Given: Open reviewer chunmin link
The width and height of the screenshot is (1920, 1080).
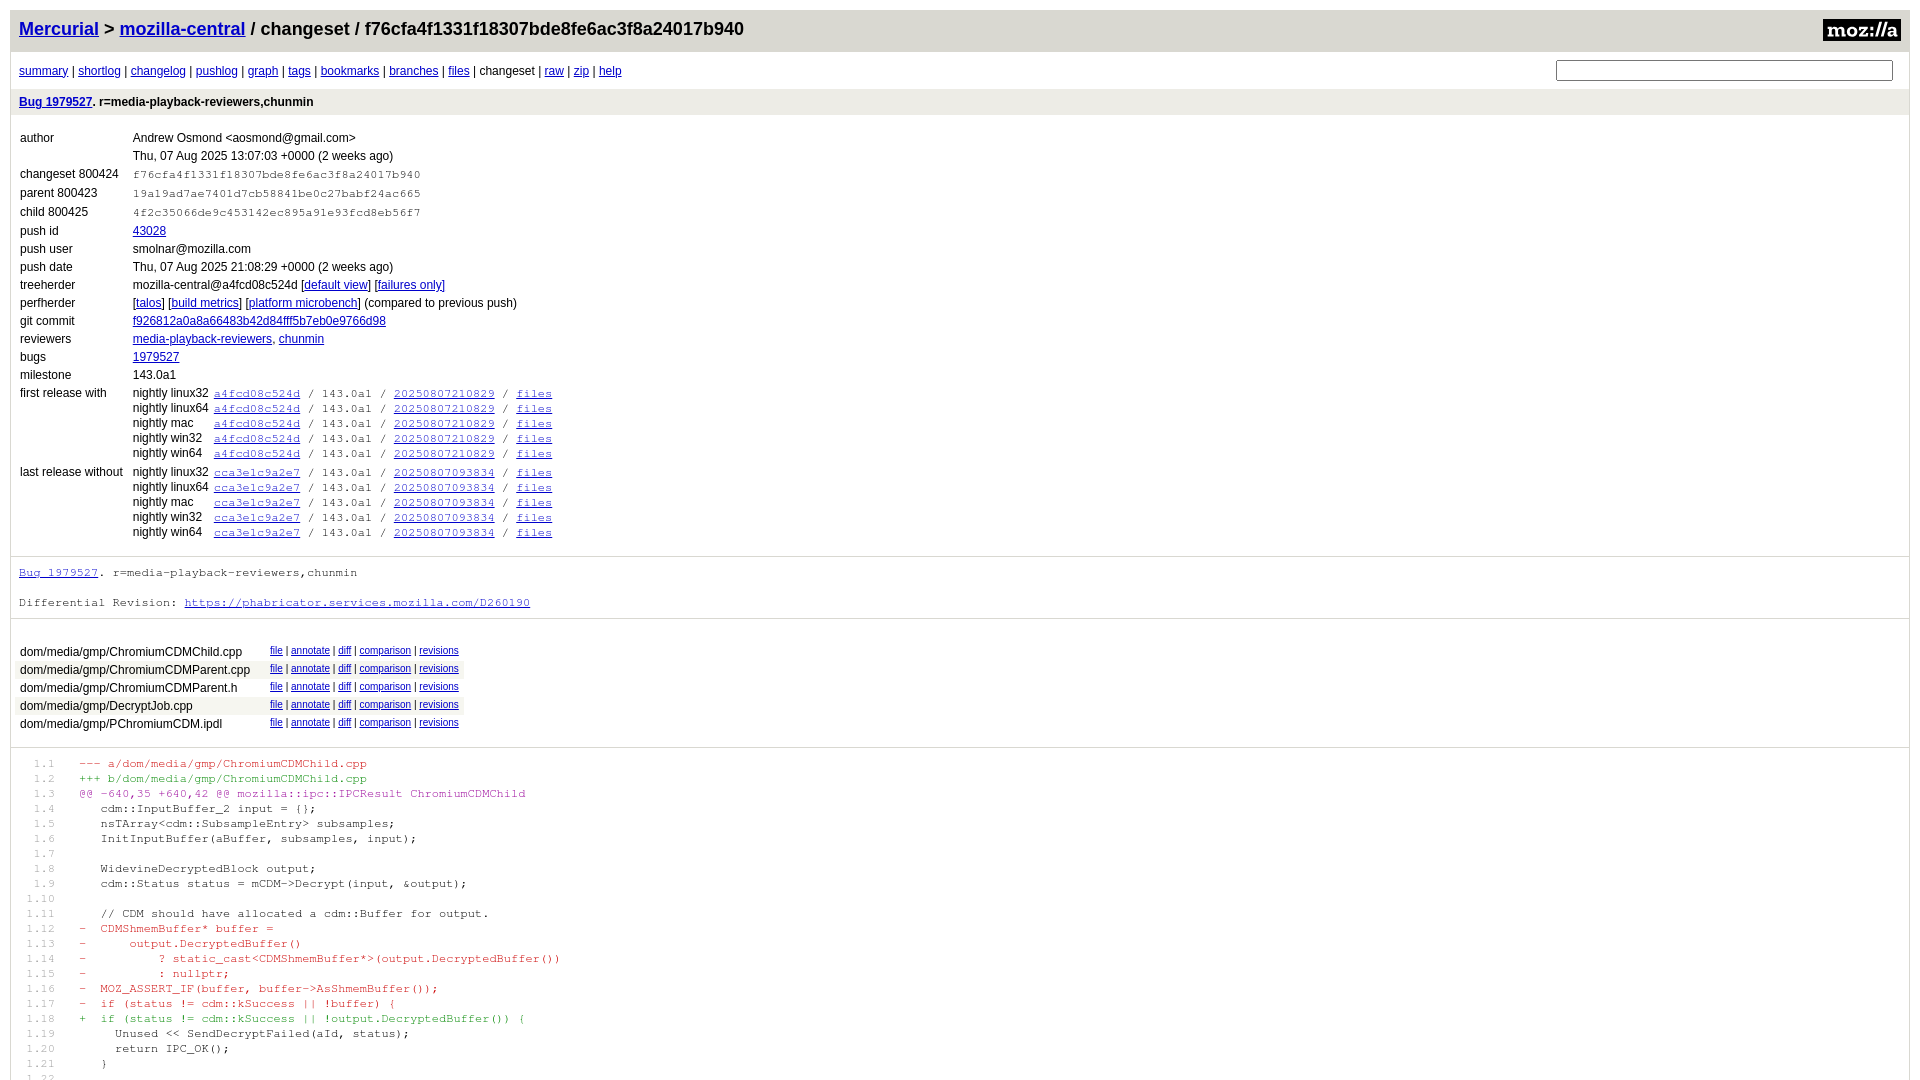Looking at the screenshot, I should (x=301, y=339).
